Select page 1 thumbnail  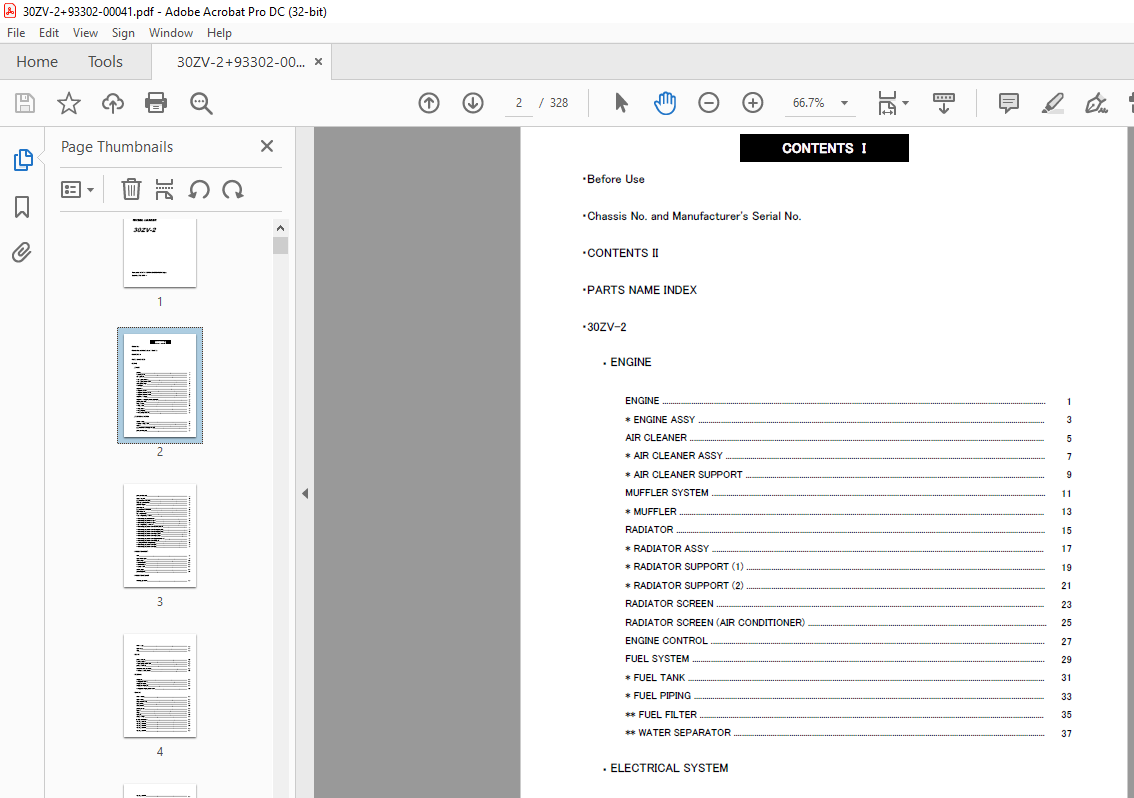(x=160, y=252)
